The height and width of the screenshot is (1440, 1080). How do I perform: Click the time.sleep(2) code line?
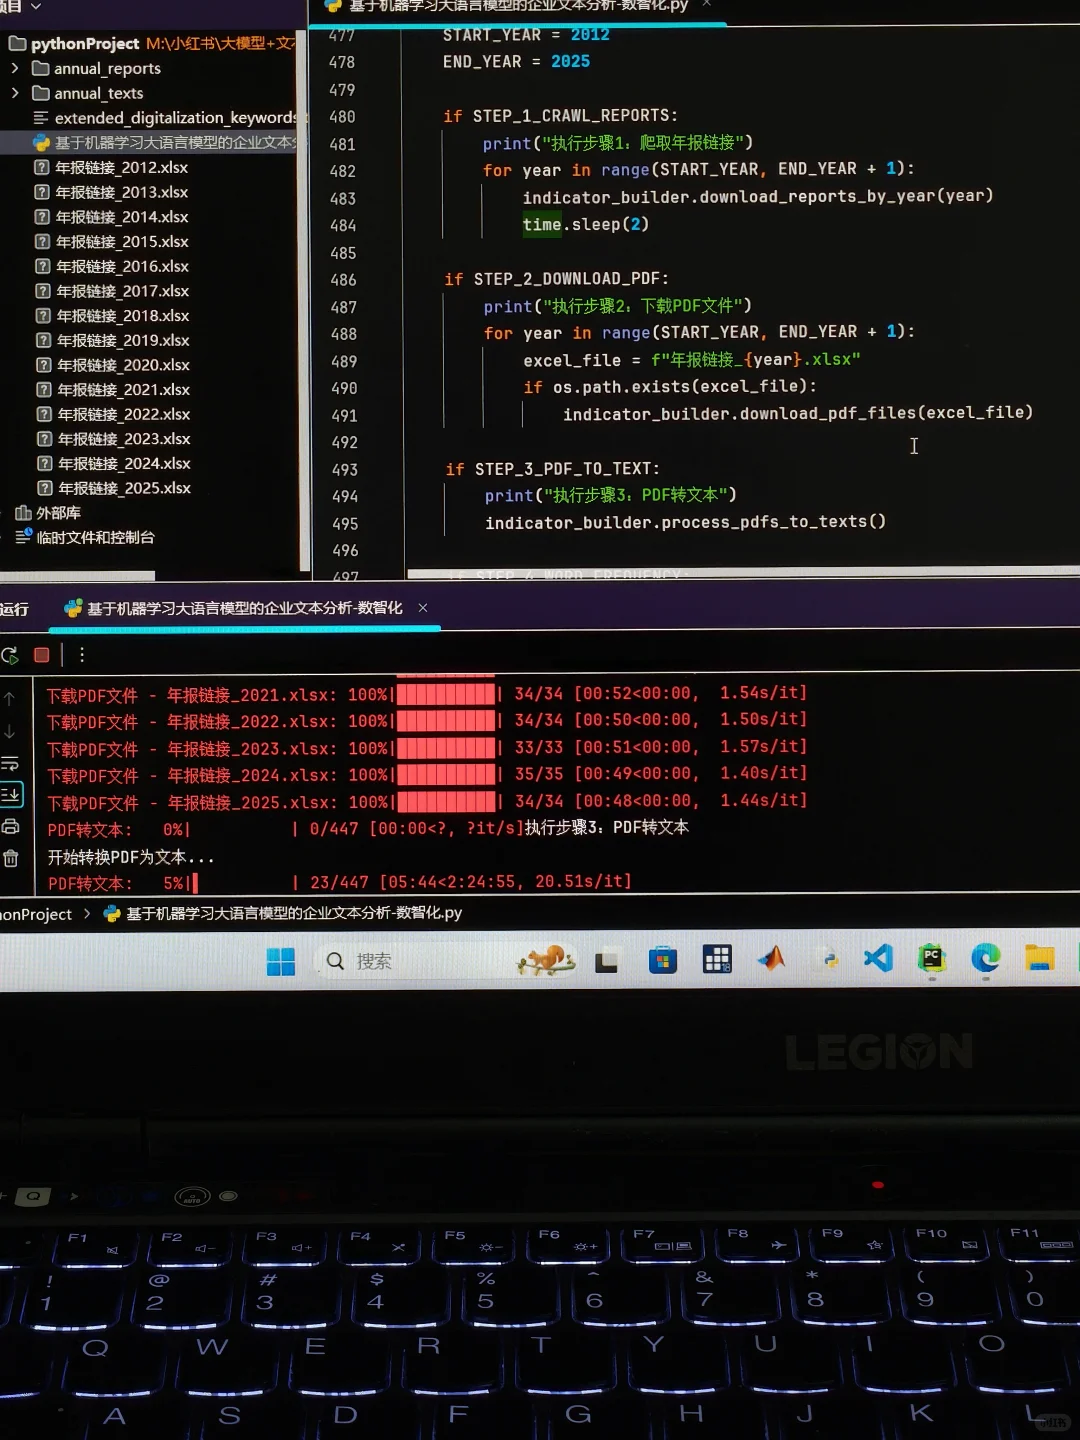click(x=585, y=224)
